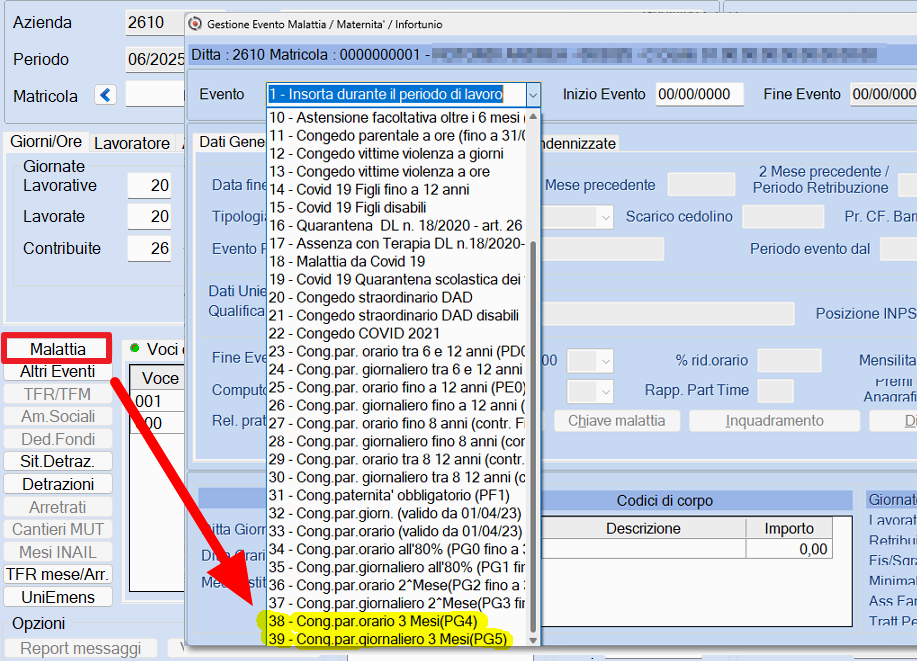This screenshot has width=917, height=661.
Task: Click the Lavorate value field
Action: point(150,217)
